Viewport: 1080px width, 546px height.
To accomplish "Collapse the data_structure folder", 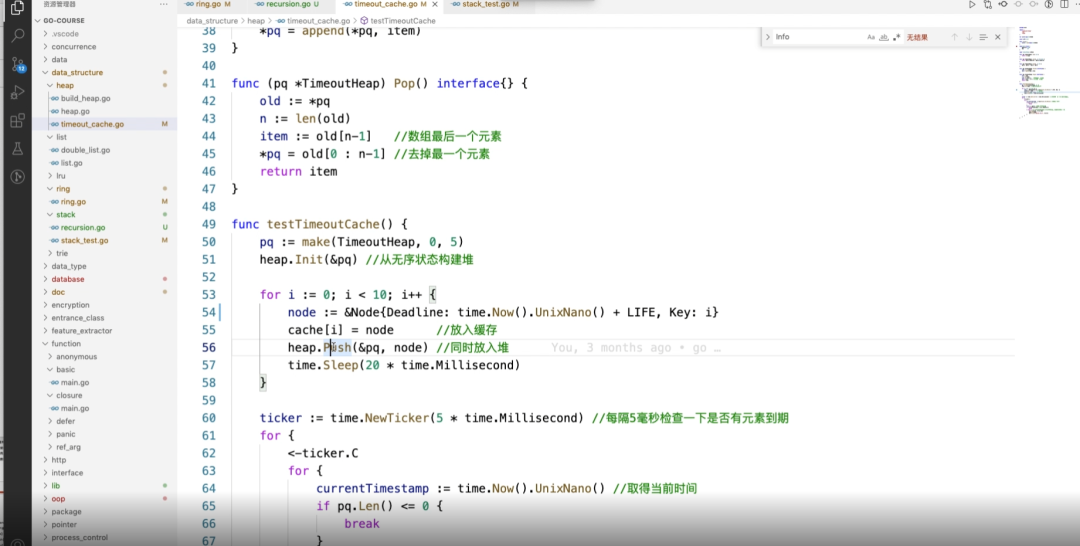I will [76, 73].
